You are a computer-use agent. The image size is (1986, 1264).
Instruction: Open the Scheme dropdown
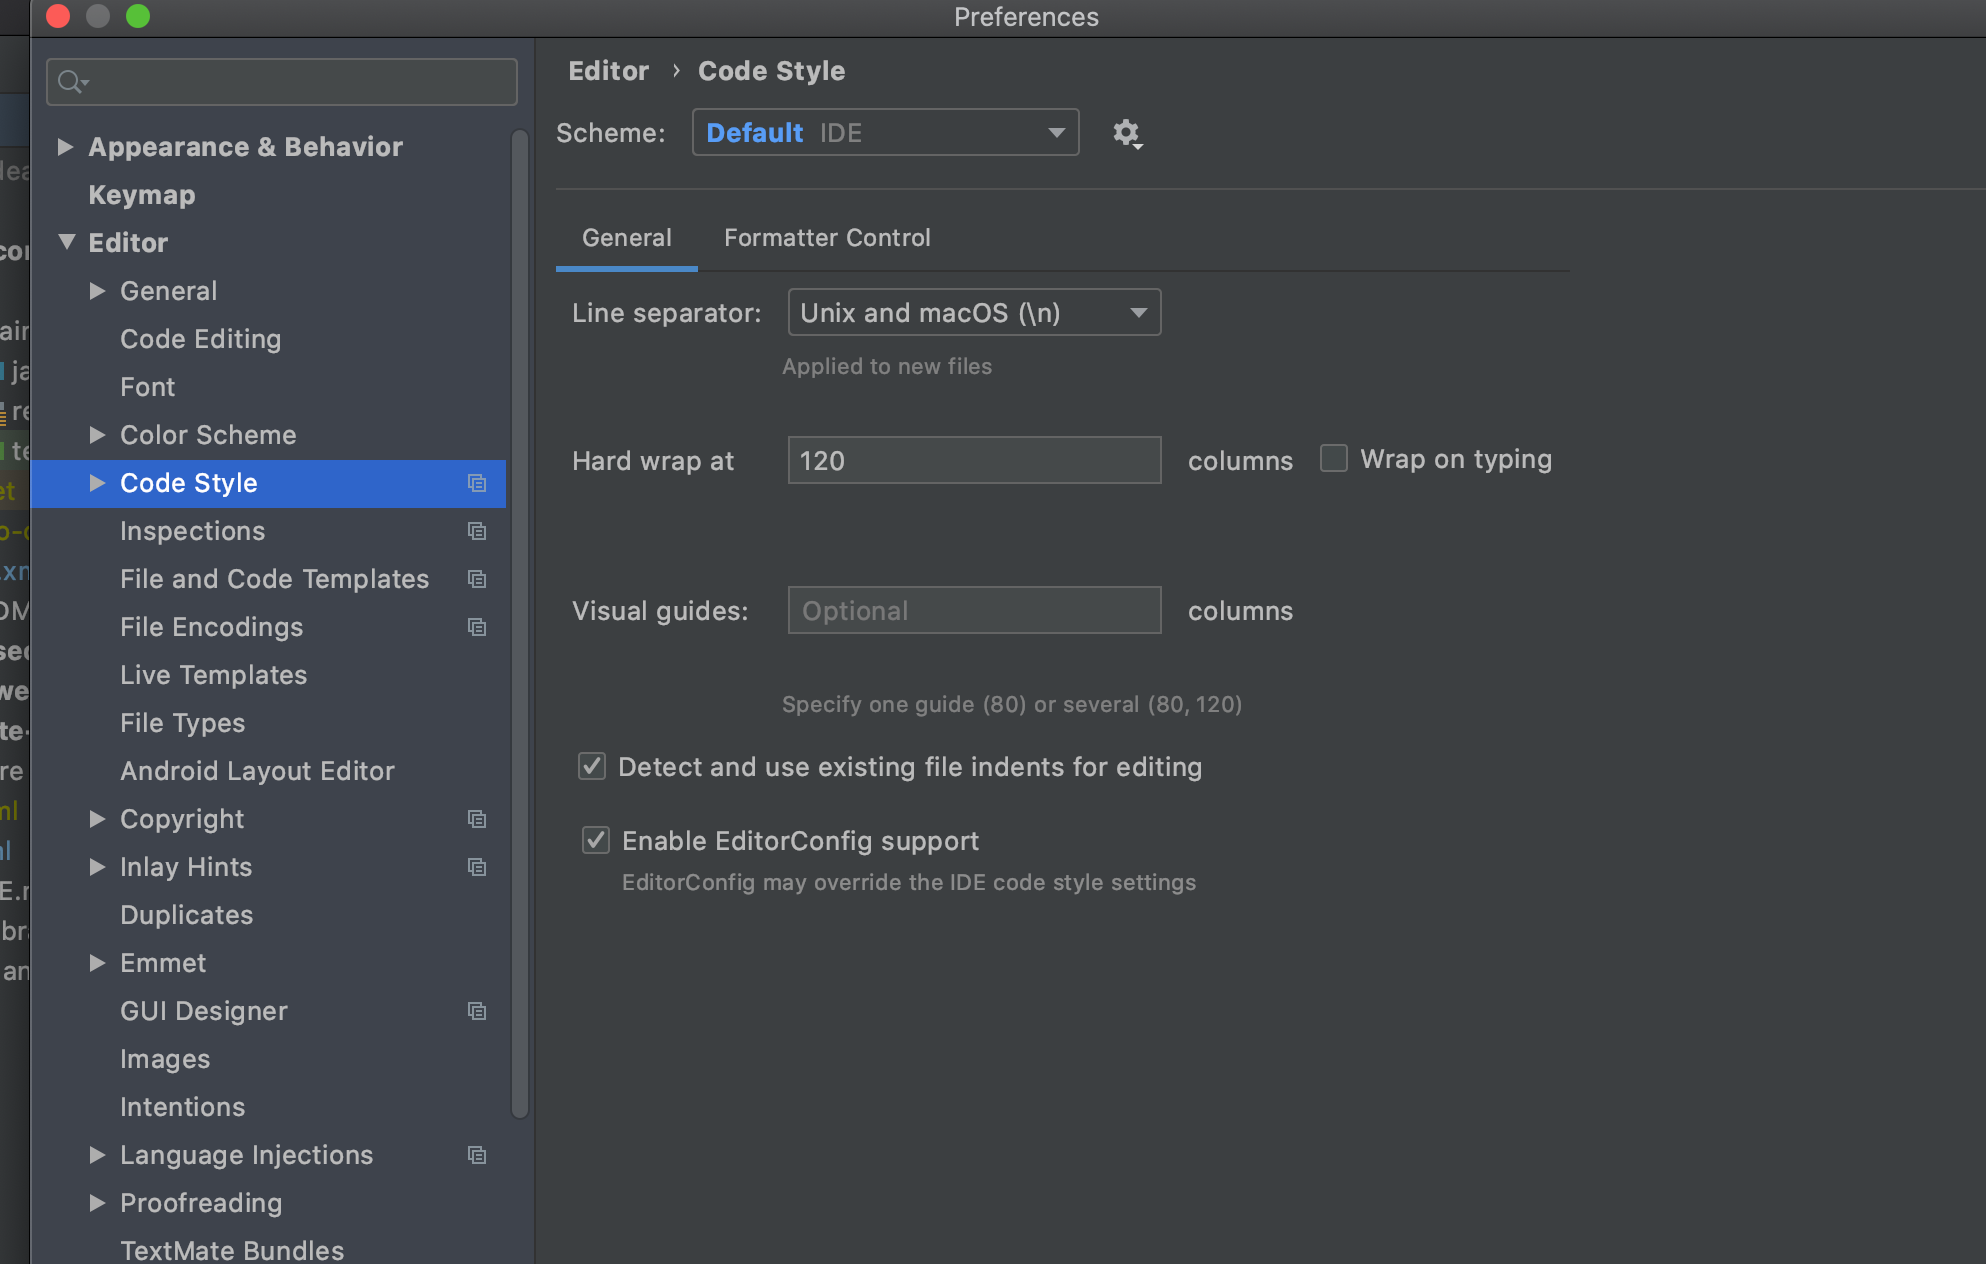pyautogui.click(x=885, y=133)
